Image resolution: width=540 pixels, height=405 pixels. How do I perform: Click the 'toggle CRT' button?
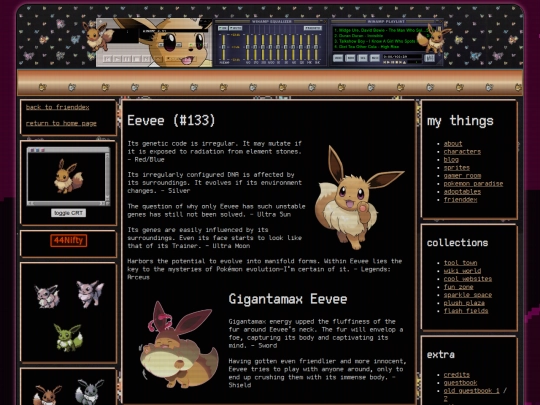point(69,213)
